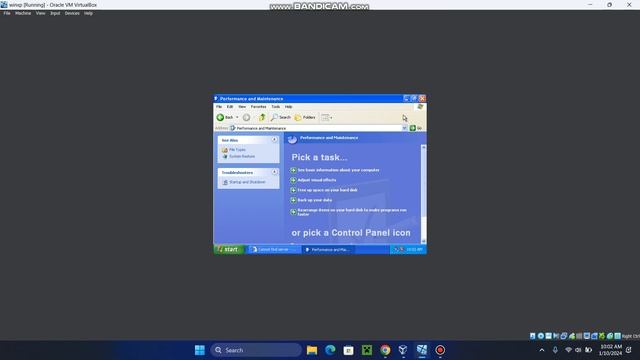Open Minecraft from host taskbar
The width and height of the screenshot is (640, 360).
pyautogui.click(x=367, y=350)
